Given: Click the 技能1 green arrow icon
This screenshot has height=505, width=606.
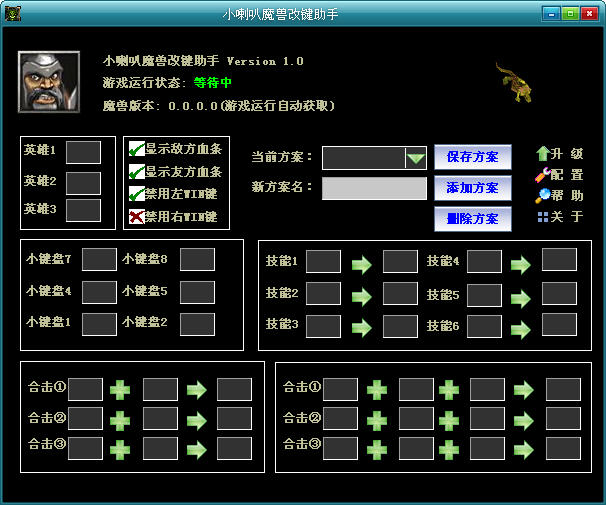Looking at the screenshot, I should click(x=362, y=265).
